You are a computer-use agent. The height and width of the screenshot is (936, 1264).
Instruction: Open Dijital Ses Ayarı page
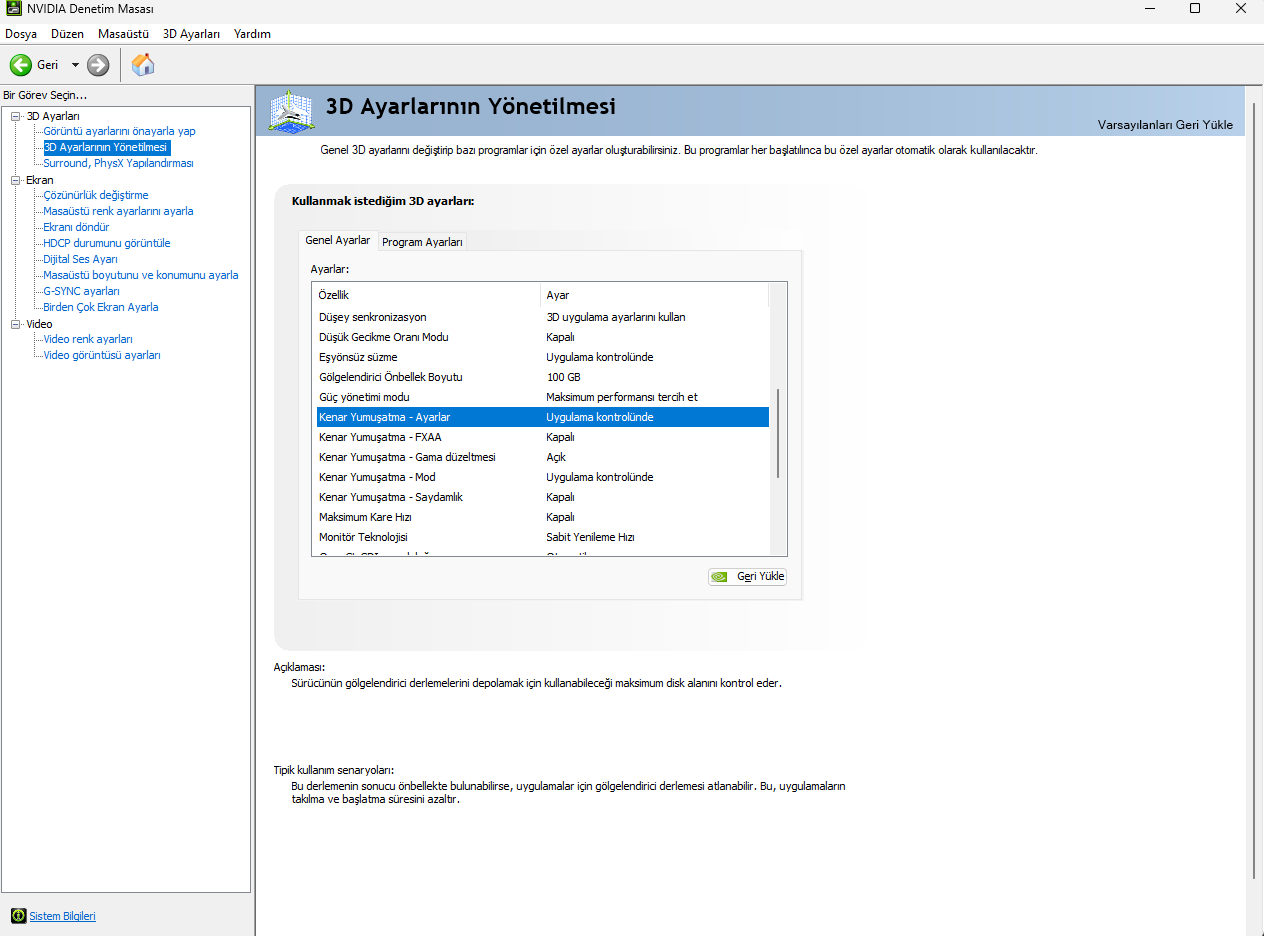(80, 259)
